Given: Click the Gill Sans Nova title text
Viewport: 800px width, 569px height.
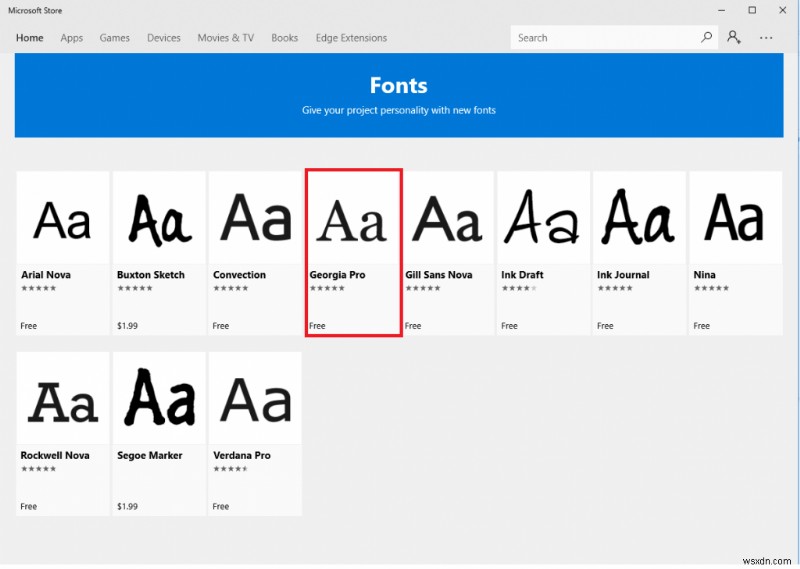Looking at the screenshot, I should (439, 275).
